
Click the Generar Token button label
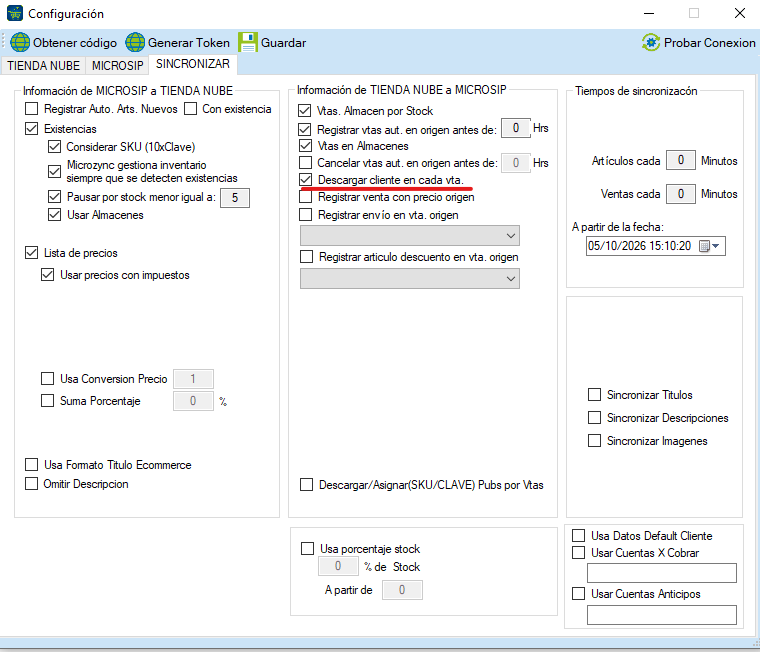pos(189,43)
